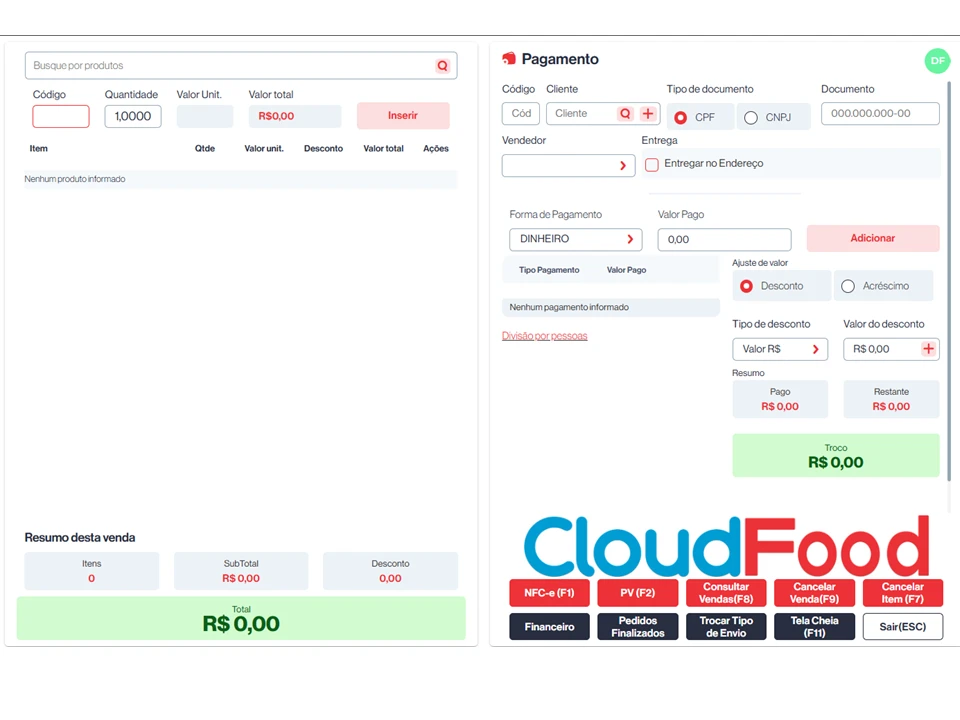Open Pedidos Finalizados
The height and width of the screenshot is (720, 960).
click(637, 627)
